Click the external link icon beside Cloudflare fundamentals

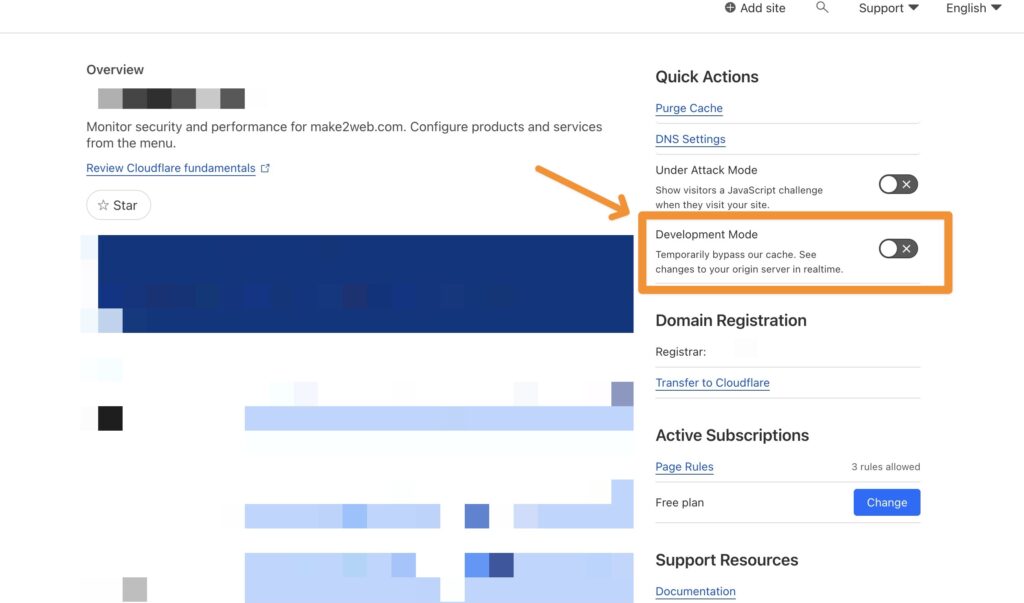(x=265, y=168)
